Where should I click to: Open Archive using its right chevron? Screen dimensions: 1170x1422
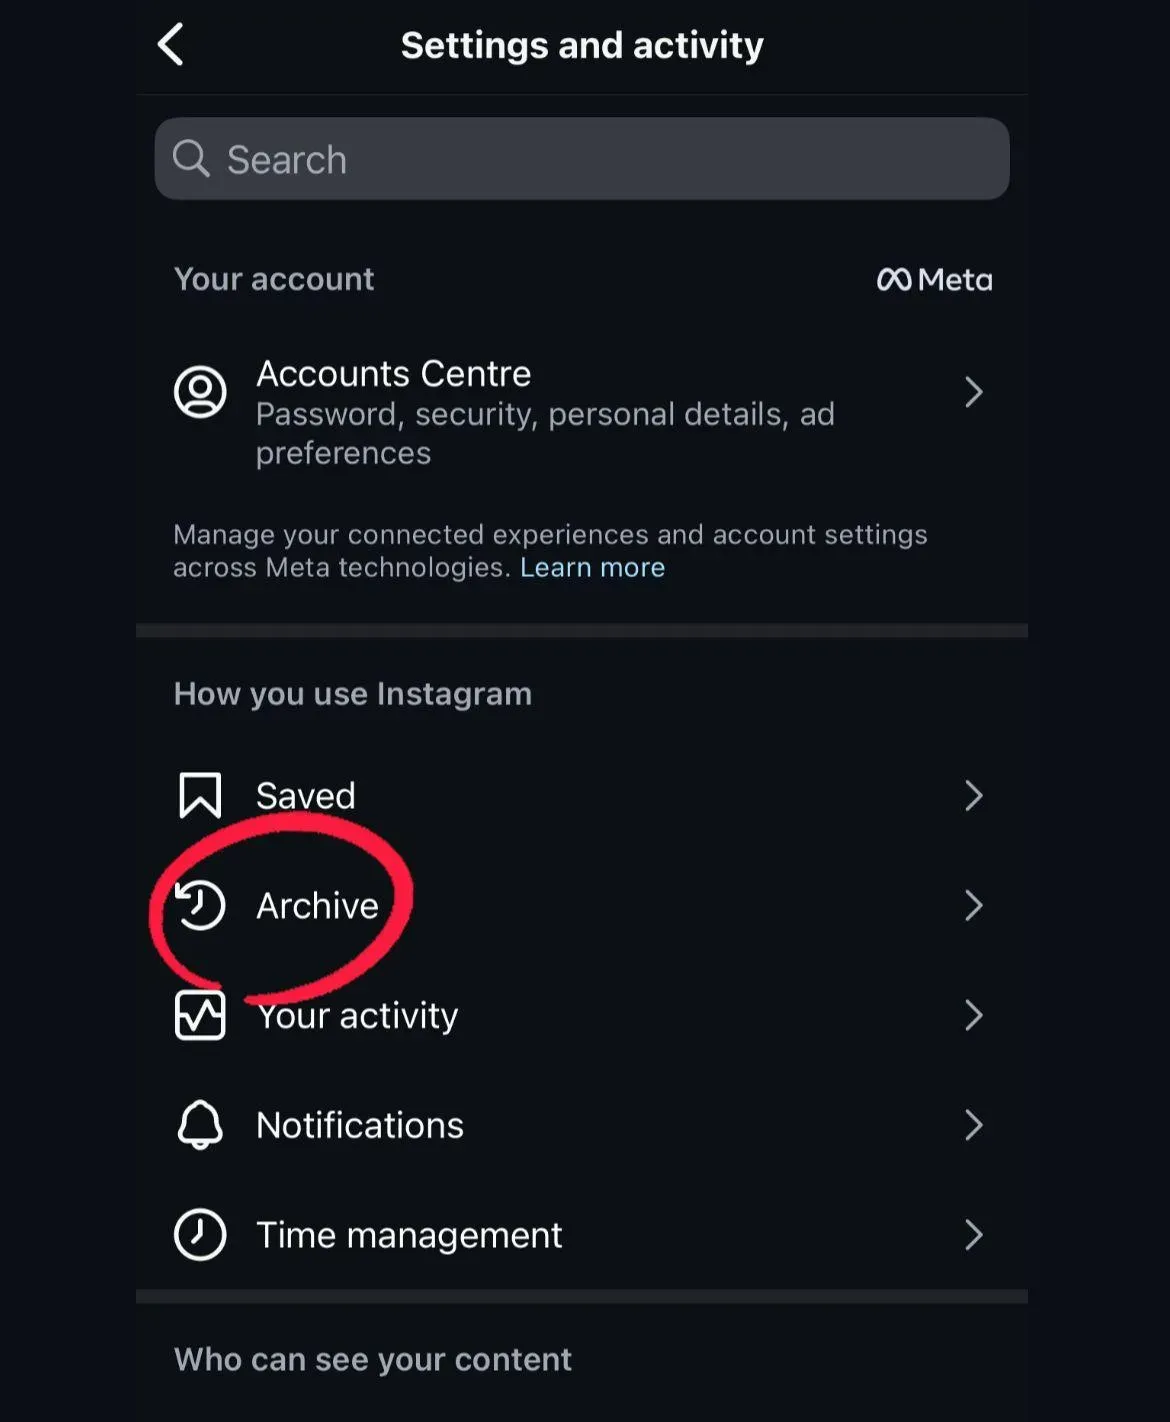pos(973,906)
